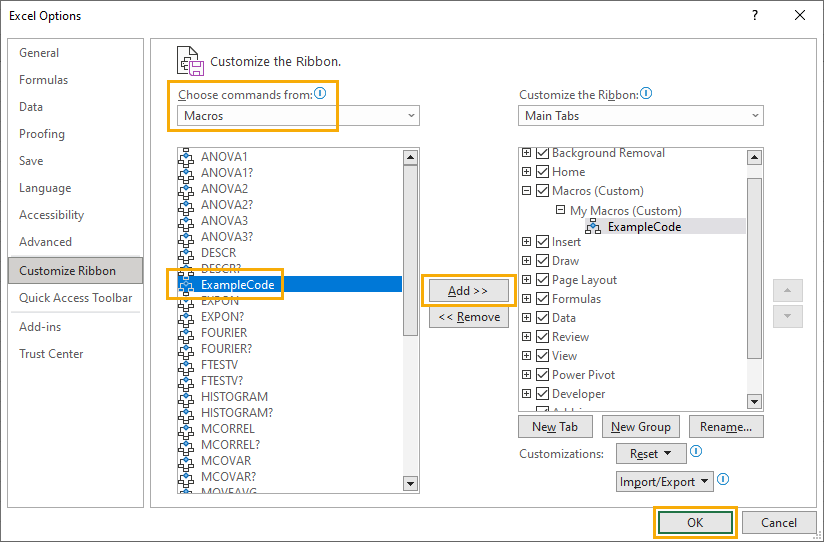Uncheck the Home tab checkbox
Viewport: 824px width, 542px height.
(542, 172)
